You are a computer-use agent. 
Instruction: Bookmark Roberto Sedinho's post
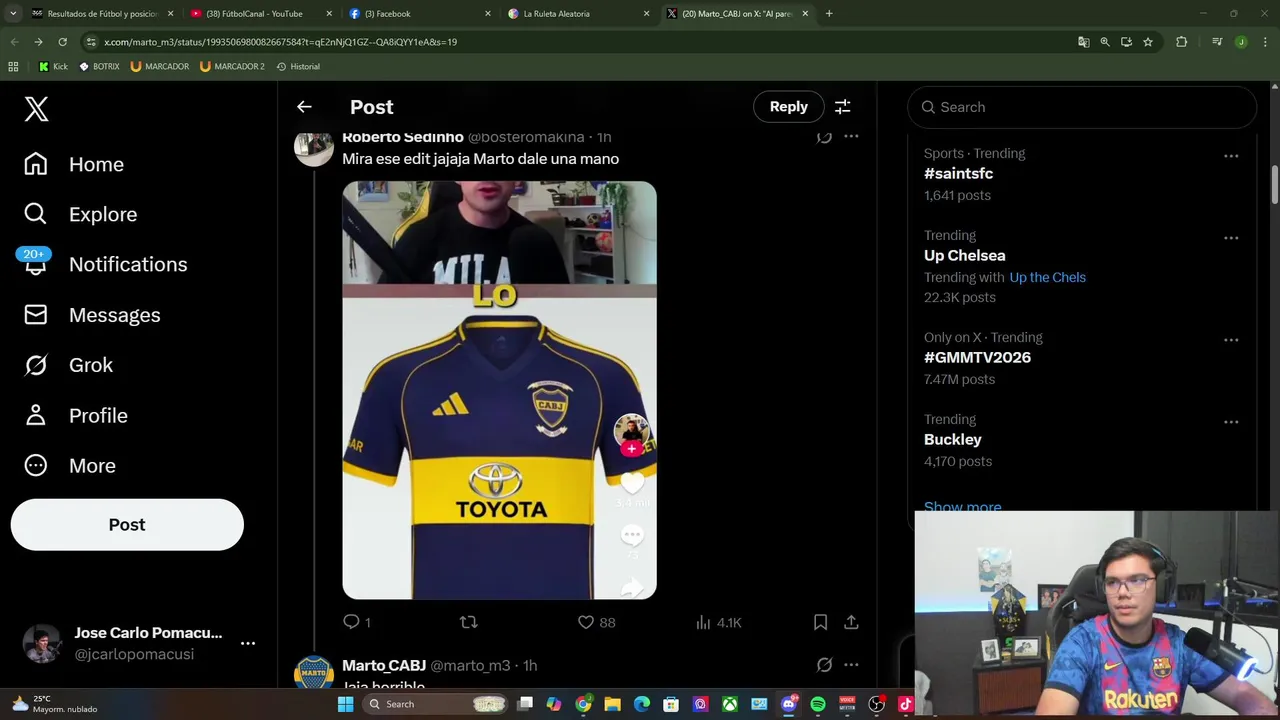[x=820, y=622]
